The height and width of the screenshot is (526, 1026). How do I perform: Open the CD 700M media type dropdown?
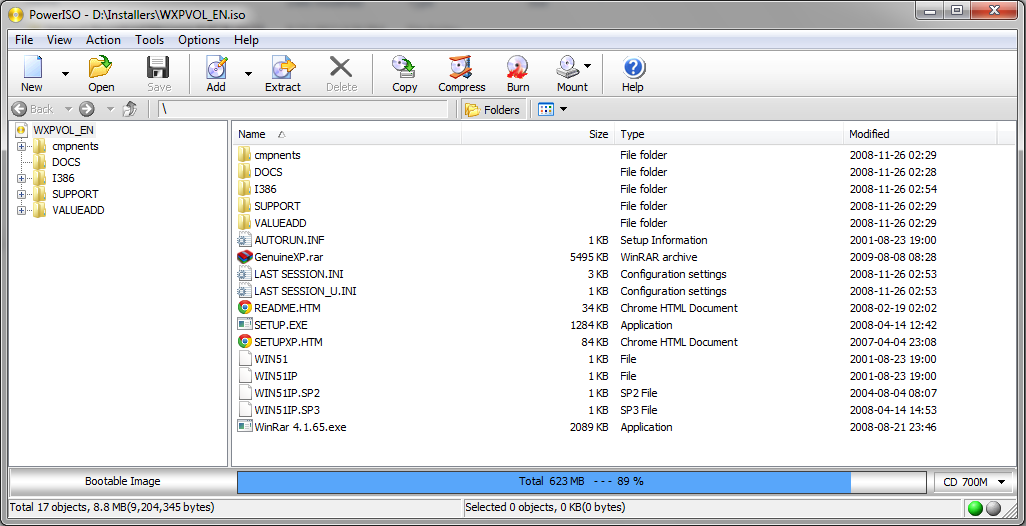click(974, 482)
